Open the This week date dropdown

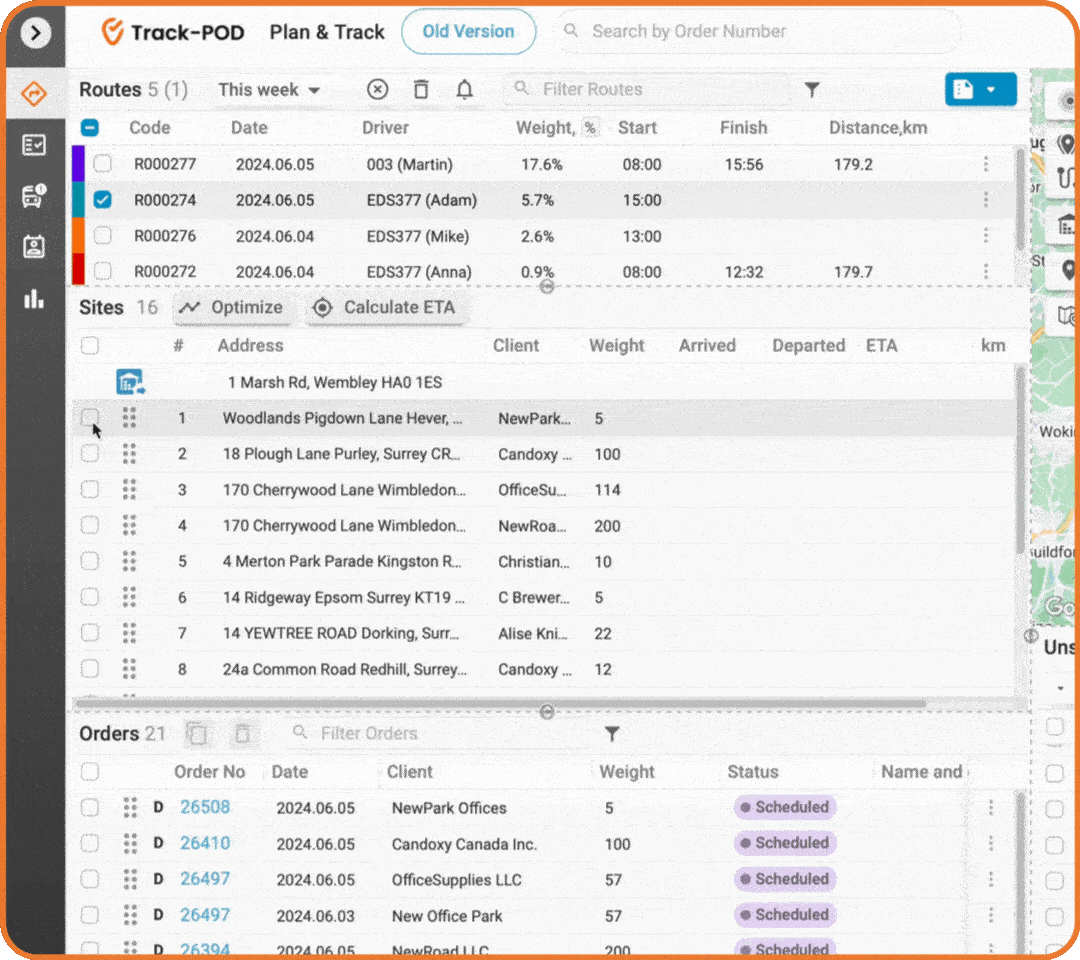pos(269,90)
